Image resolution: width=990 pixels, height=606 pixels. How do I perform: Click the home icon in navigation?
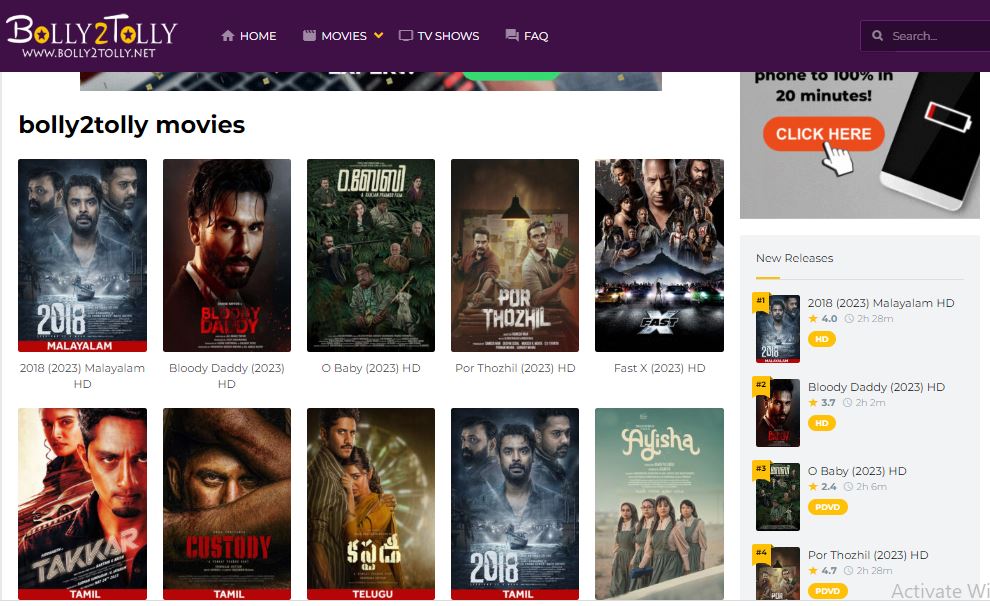tap(228, 36)
